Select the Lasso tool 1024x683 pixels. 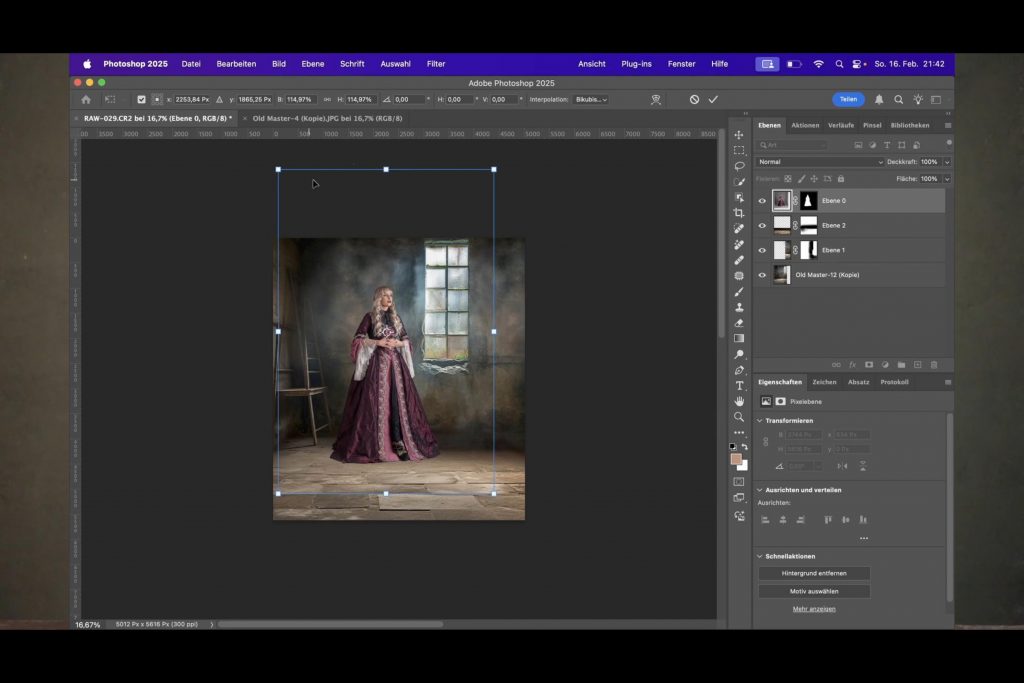pyautogui.click(x=739, y=166)
